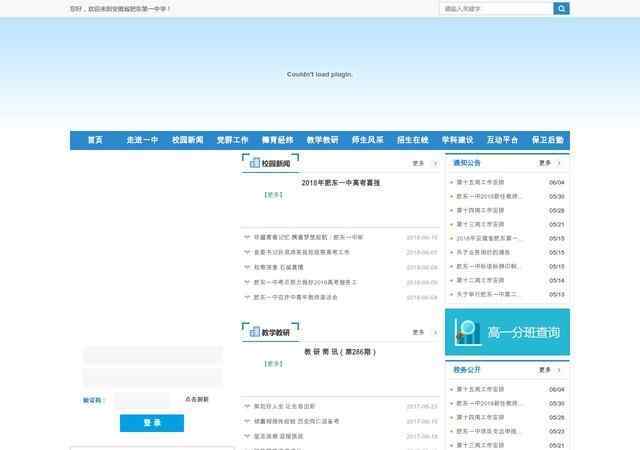Open the 第十五周工作安排 notice in 通知公告

480,183
